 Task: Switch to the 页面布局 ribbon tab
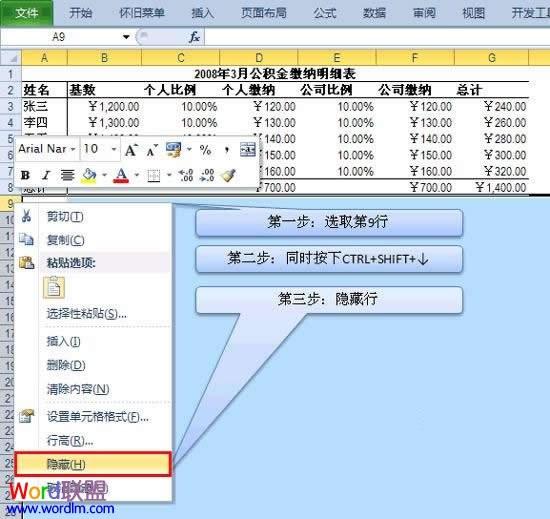[x=263, y=13]
